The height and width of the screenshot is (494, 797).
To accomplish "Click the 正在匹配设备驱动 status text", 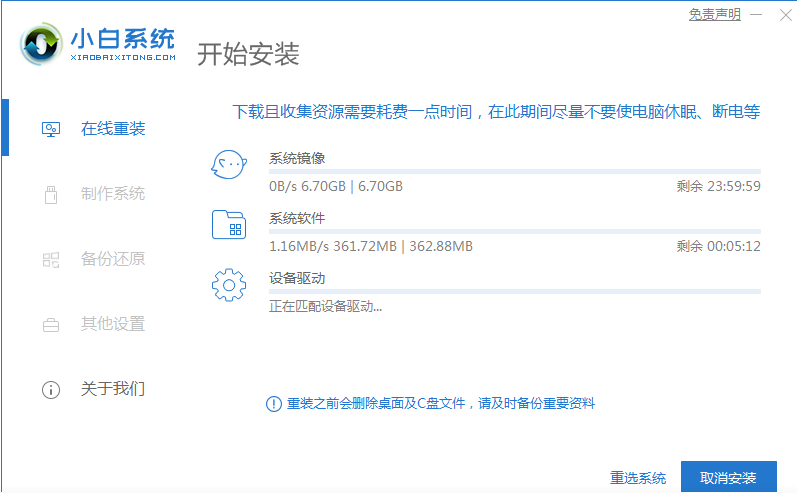I will [325, 306].
